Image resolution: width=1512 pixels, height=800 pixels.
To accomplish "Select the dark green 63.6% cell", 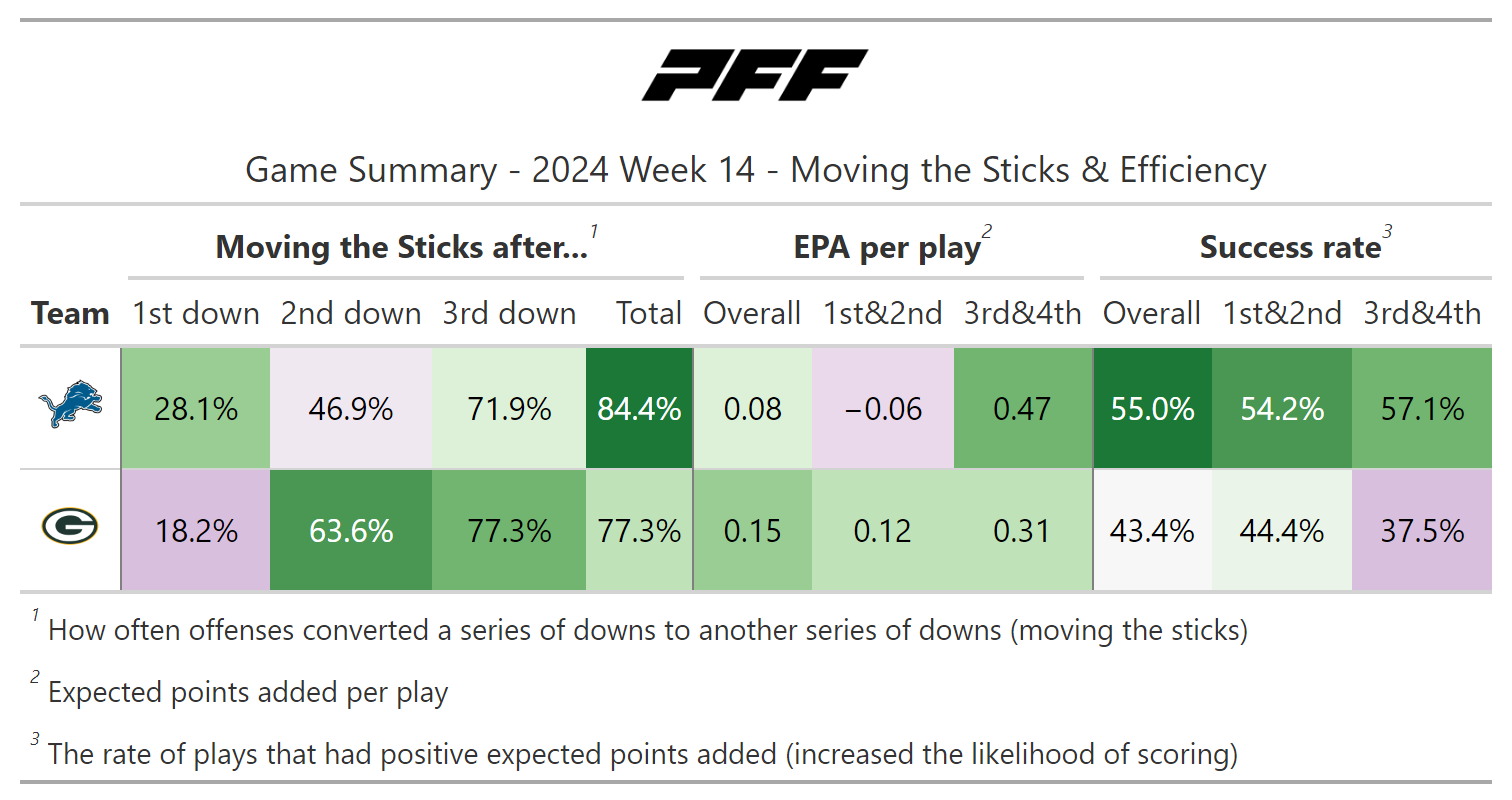I will (x=351, y=530).
